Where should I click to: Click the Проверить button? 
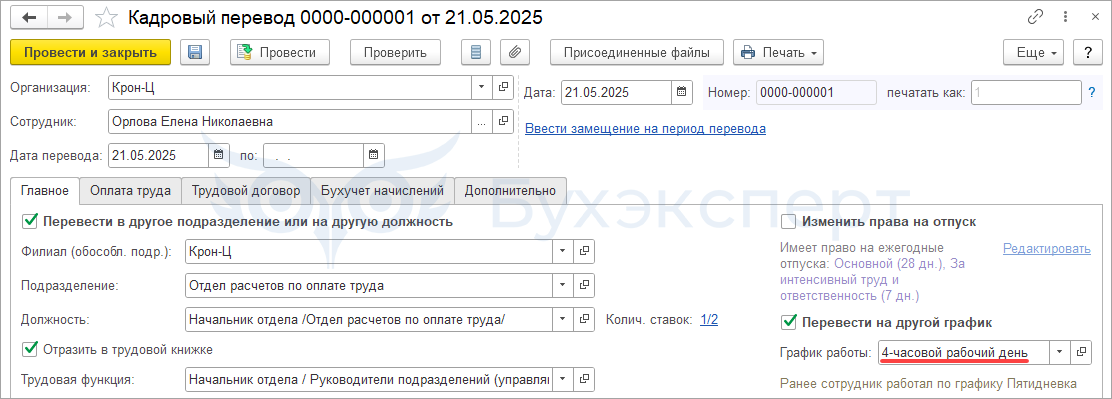395,52
